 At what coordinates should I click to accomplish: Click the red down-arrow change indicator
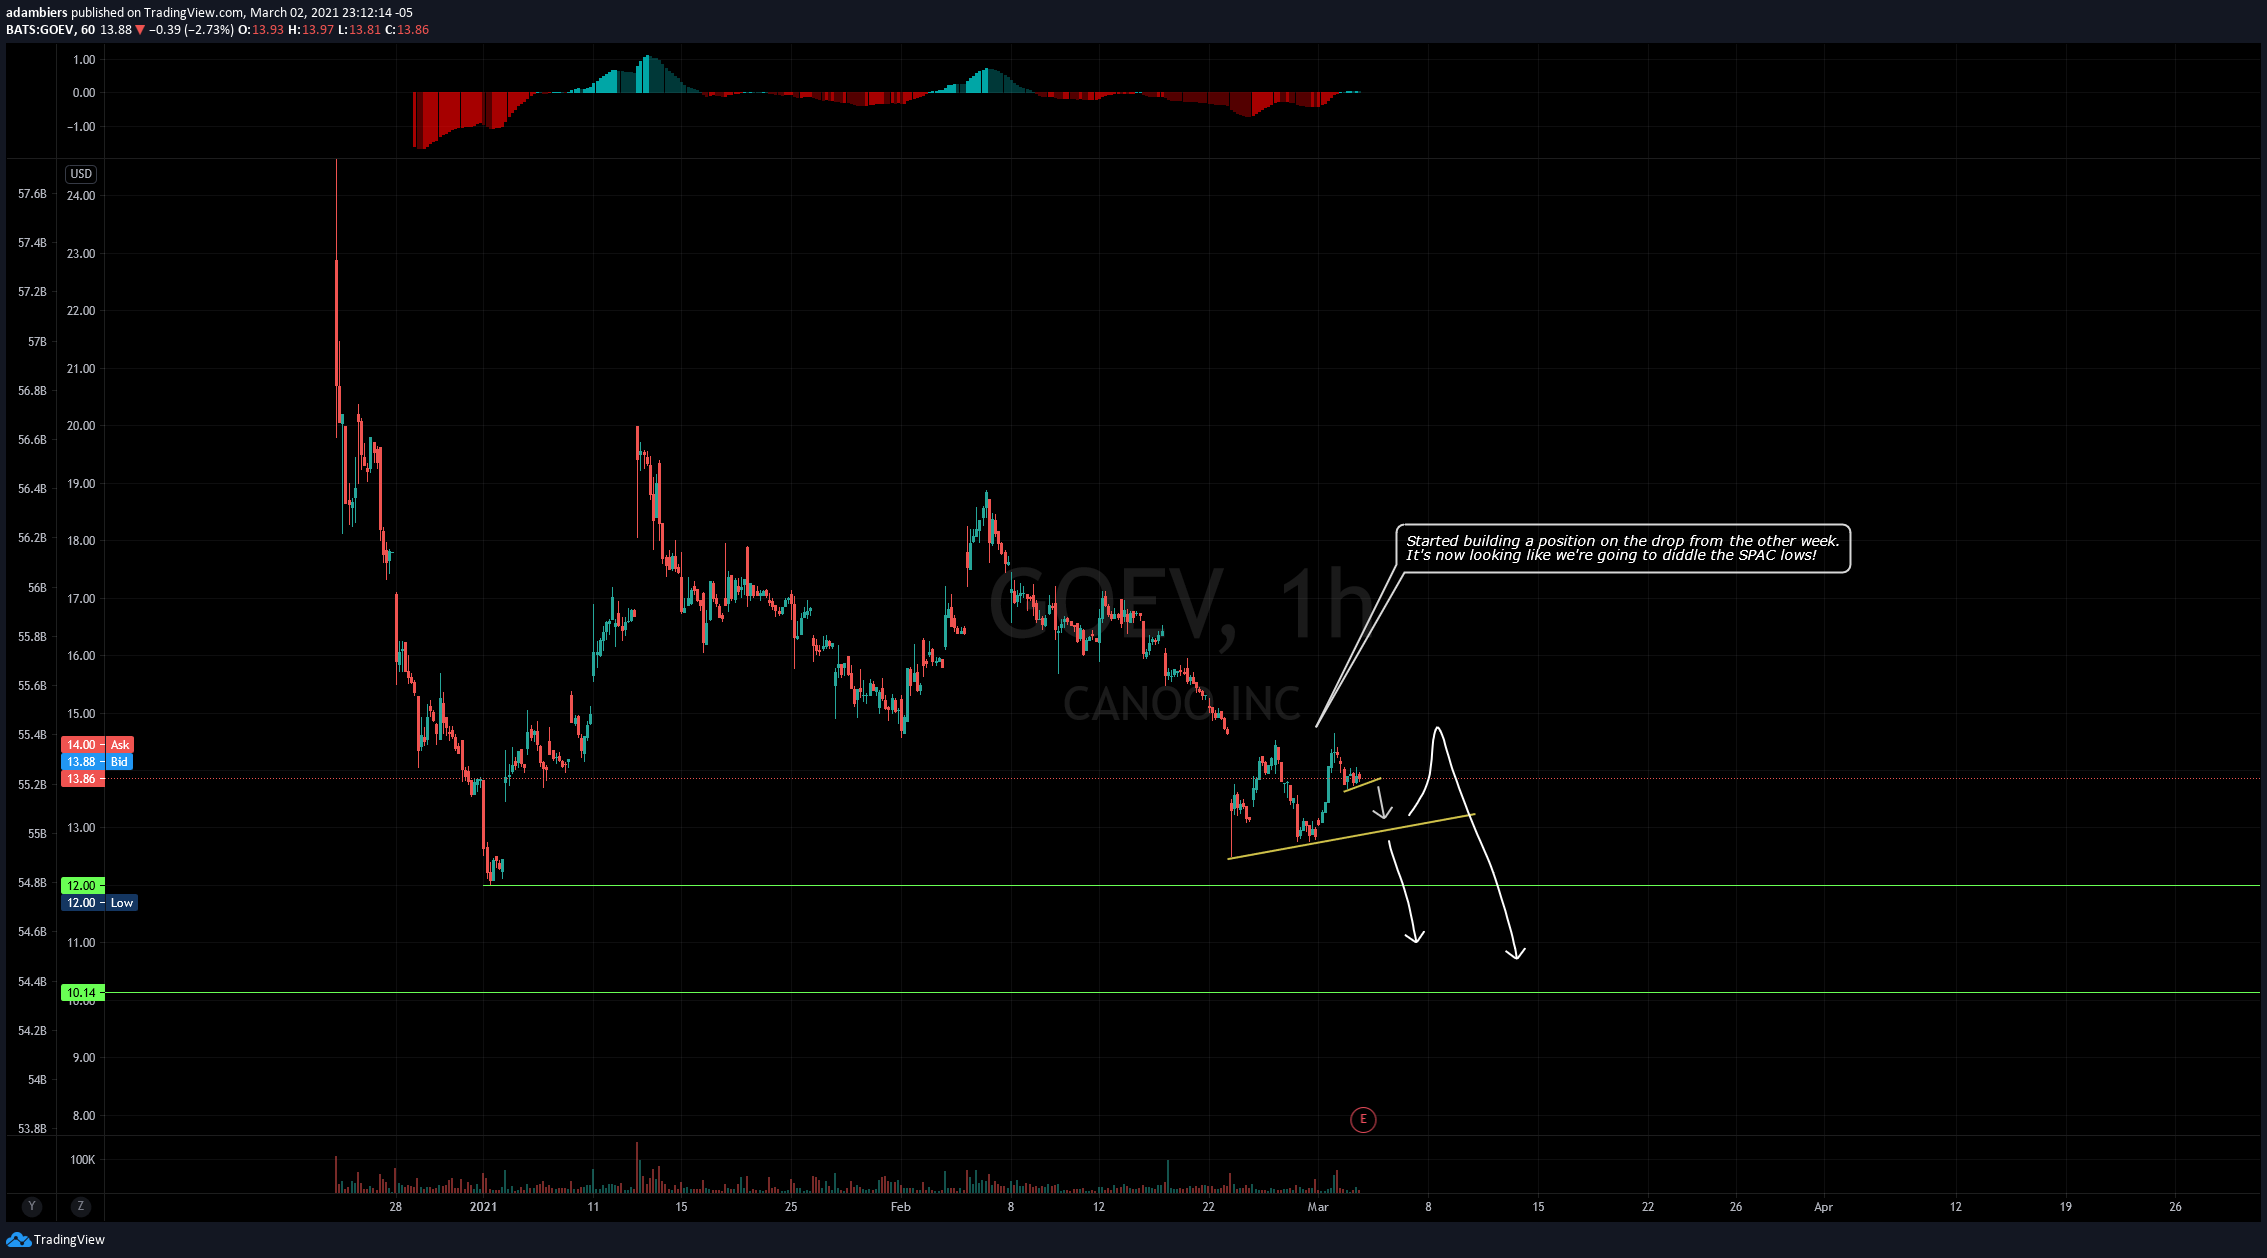(x=140, y=30)
